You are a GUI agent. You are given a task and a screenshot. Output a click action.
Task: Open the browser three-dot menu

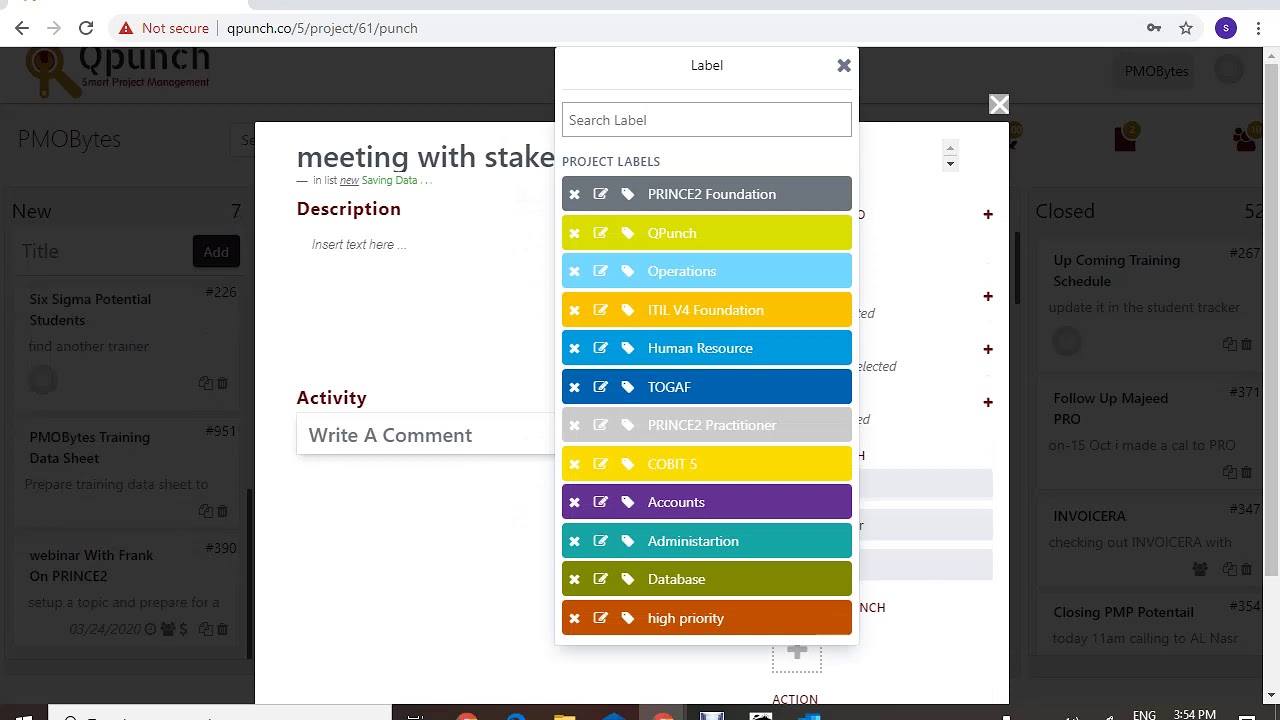pyautogui.click(x=1260, y=28)
